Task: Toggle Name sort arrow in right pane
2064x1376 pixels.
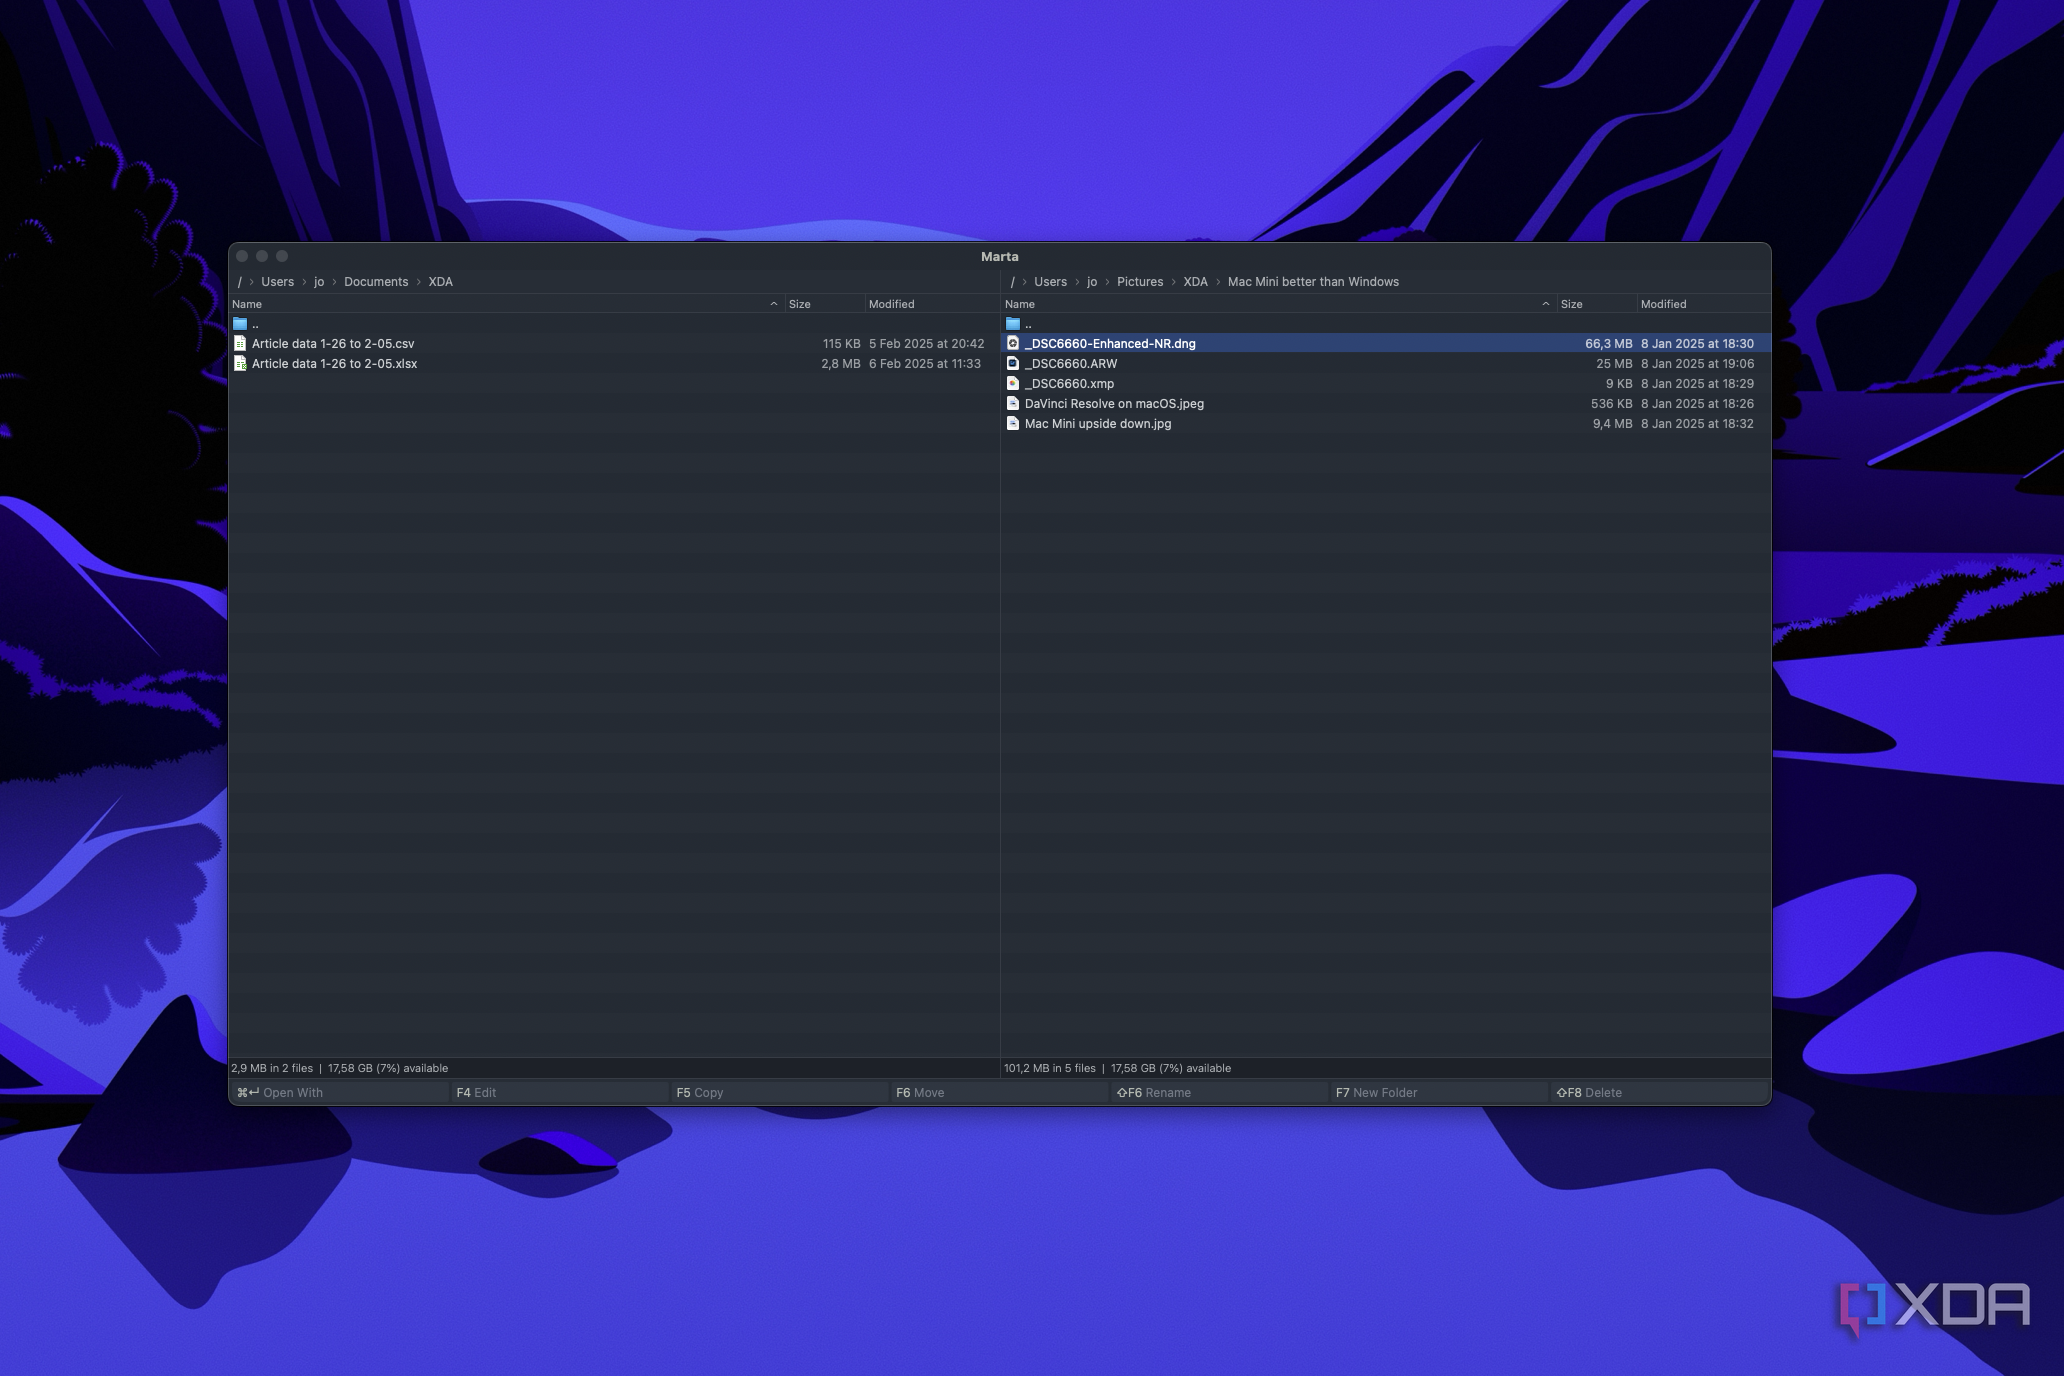Action: click(x=1546, y=304)
